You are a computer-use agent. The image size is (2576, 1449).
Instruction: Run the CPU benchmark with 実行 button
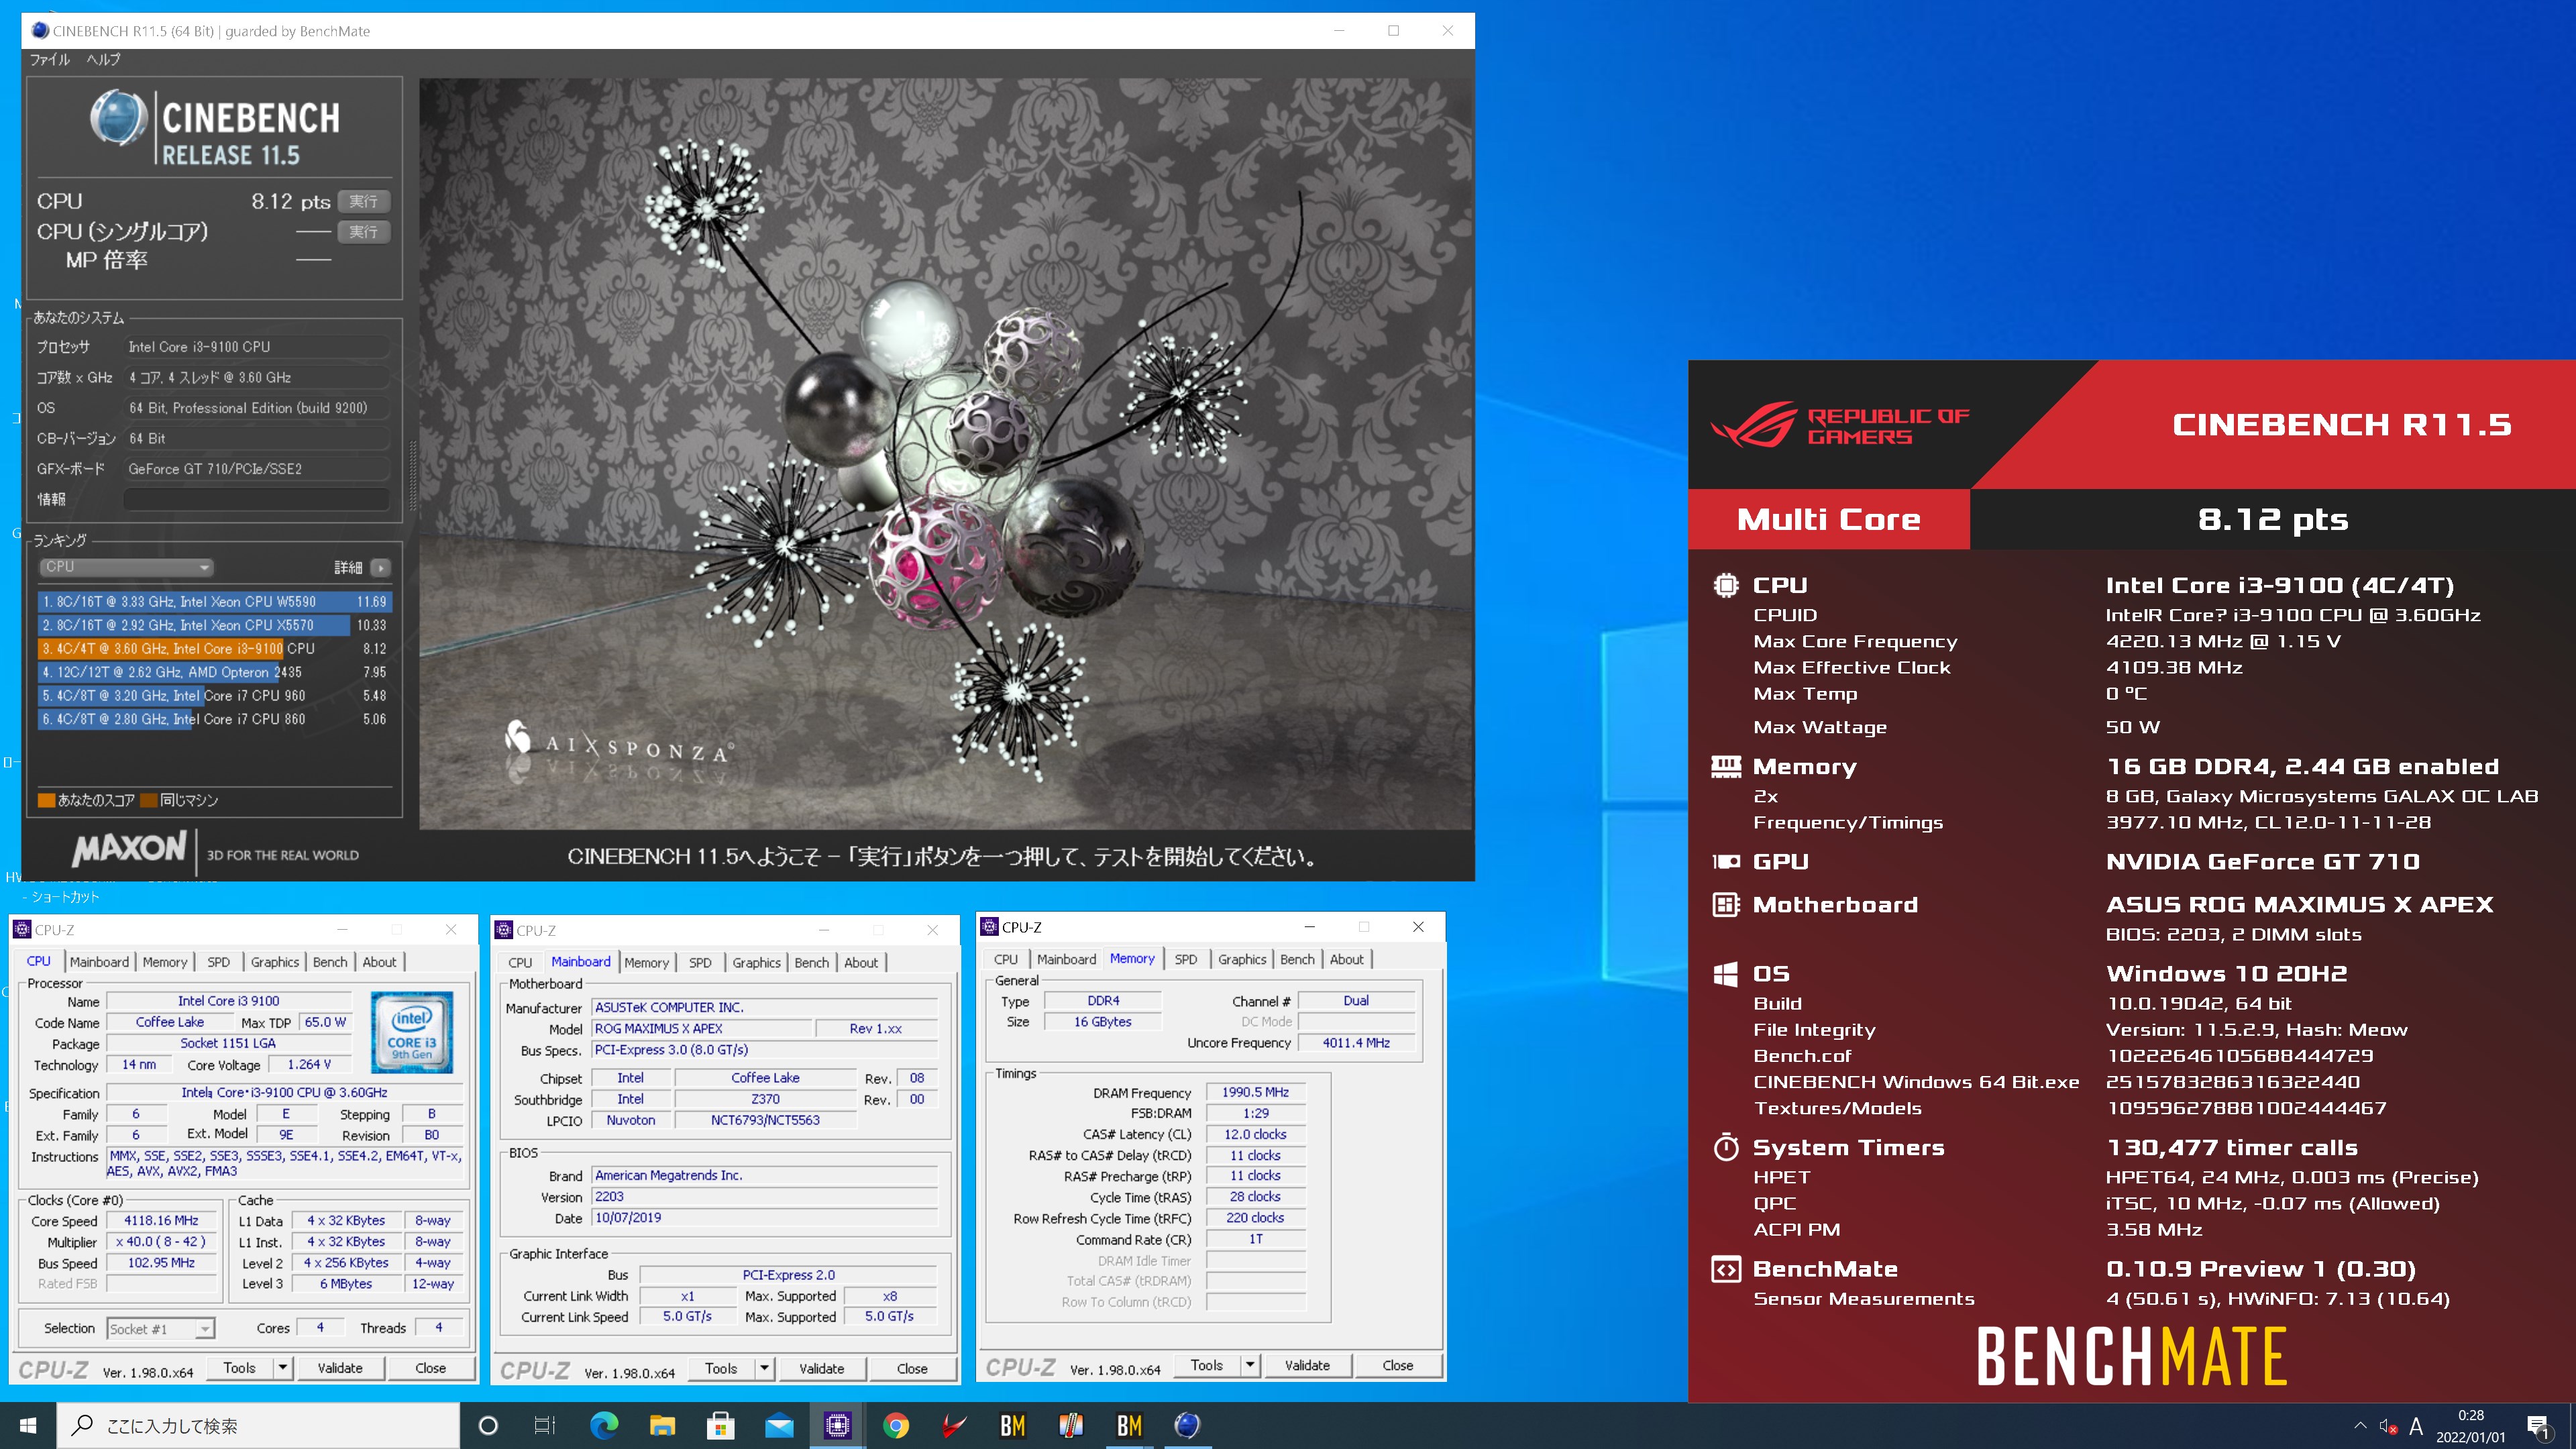click(x=364, y=201)
